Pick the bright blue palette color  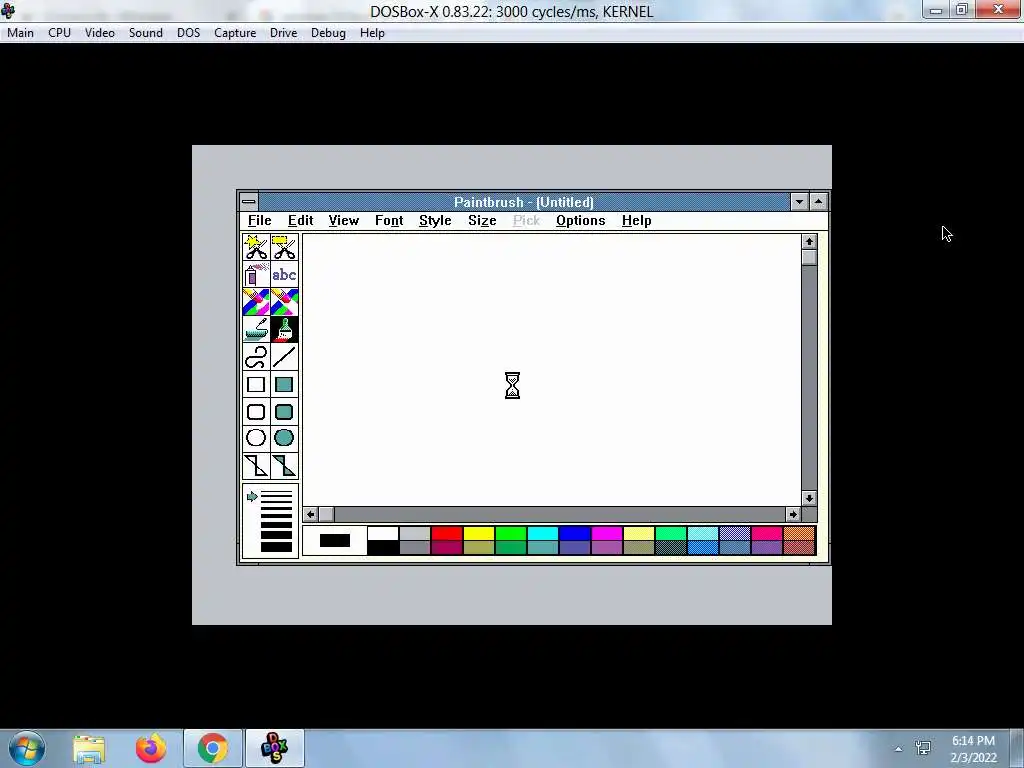tap(575, 534)
